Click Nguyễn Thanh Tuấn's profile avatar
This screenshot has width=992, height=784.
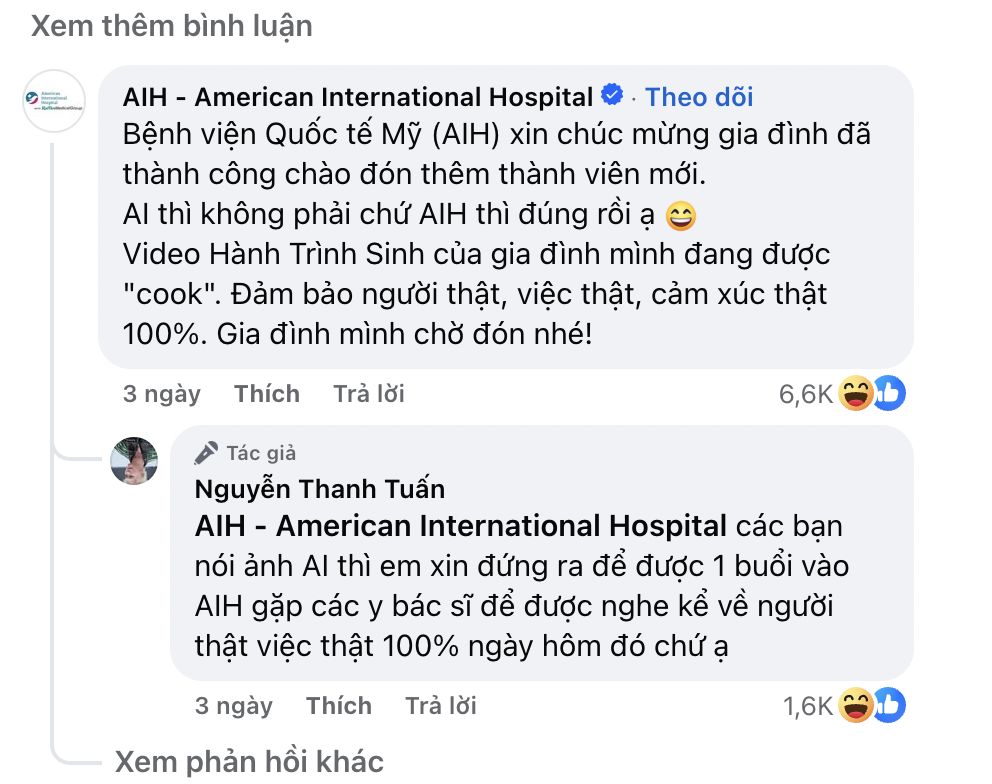(x=134, y=460)
